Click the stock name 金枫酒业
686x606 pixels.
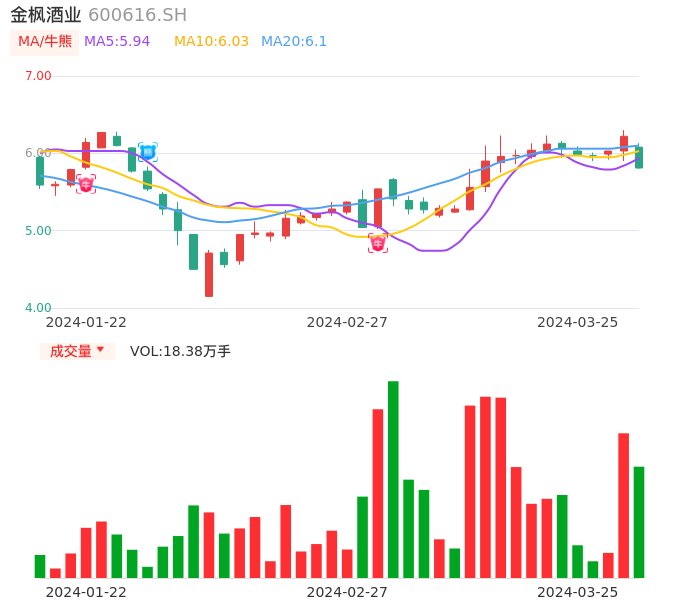point(46,15)
